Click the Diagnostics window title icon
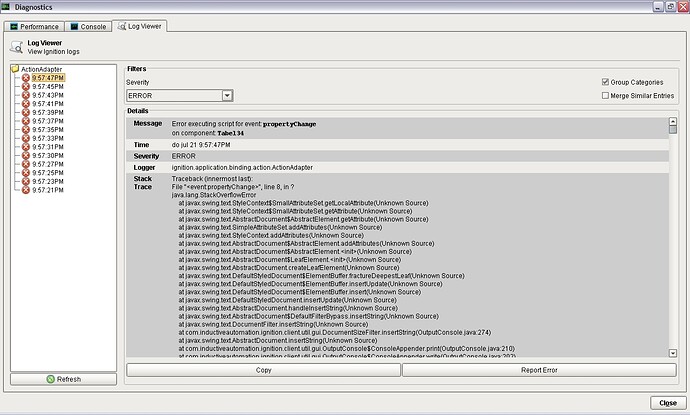690x415 pixels. tap(6, 7)
